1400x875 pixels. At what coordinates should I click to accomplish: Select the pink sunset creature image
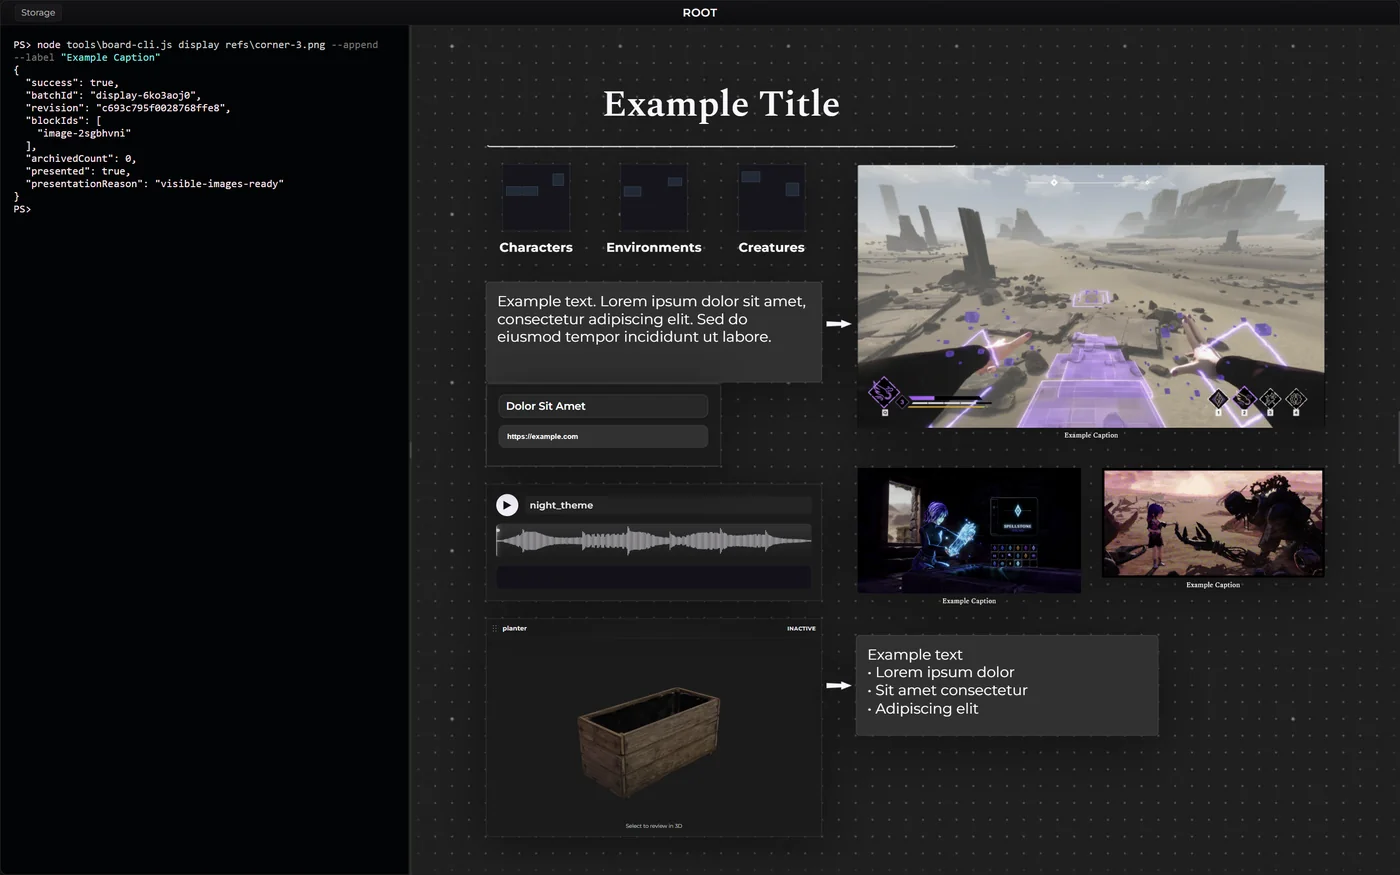(x=1213, y=523)
